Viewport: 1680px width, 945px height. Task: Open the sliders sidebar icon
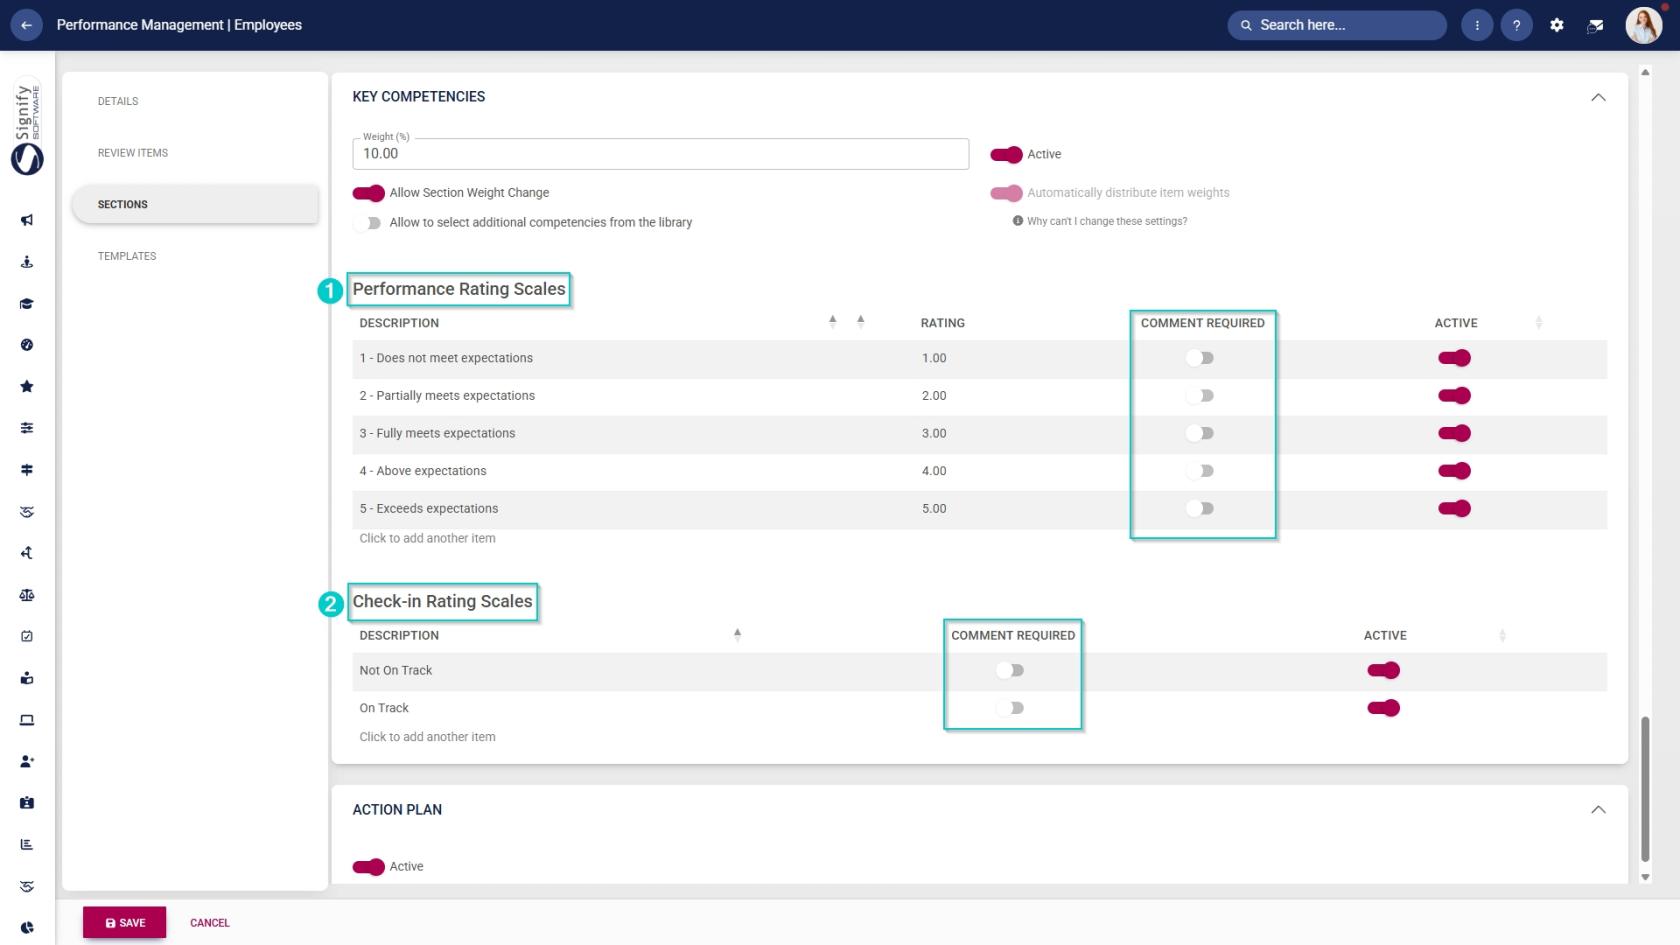tap(27, 428)
